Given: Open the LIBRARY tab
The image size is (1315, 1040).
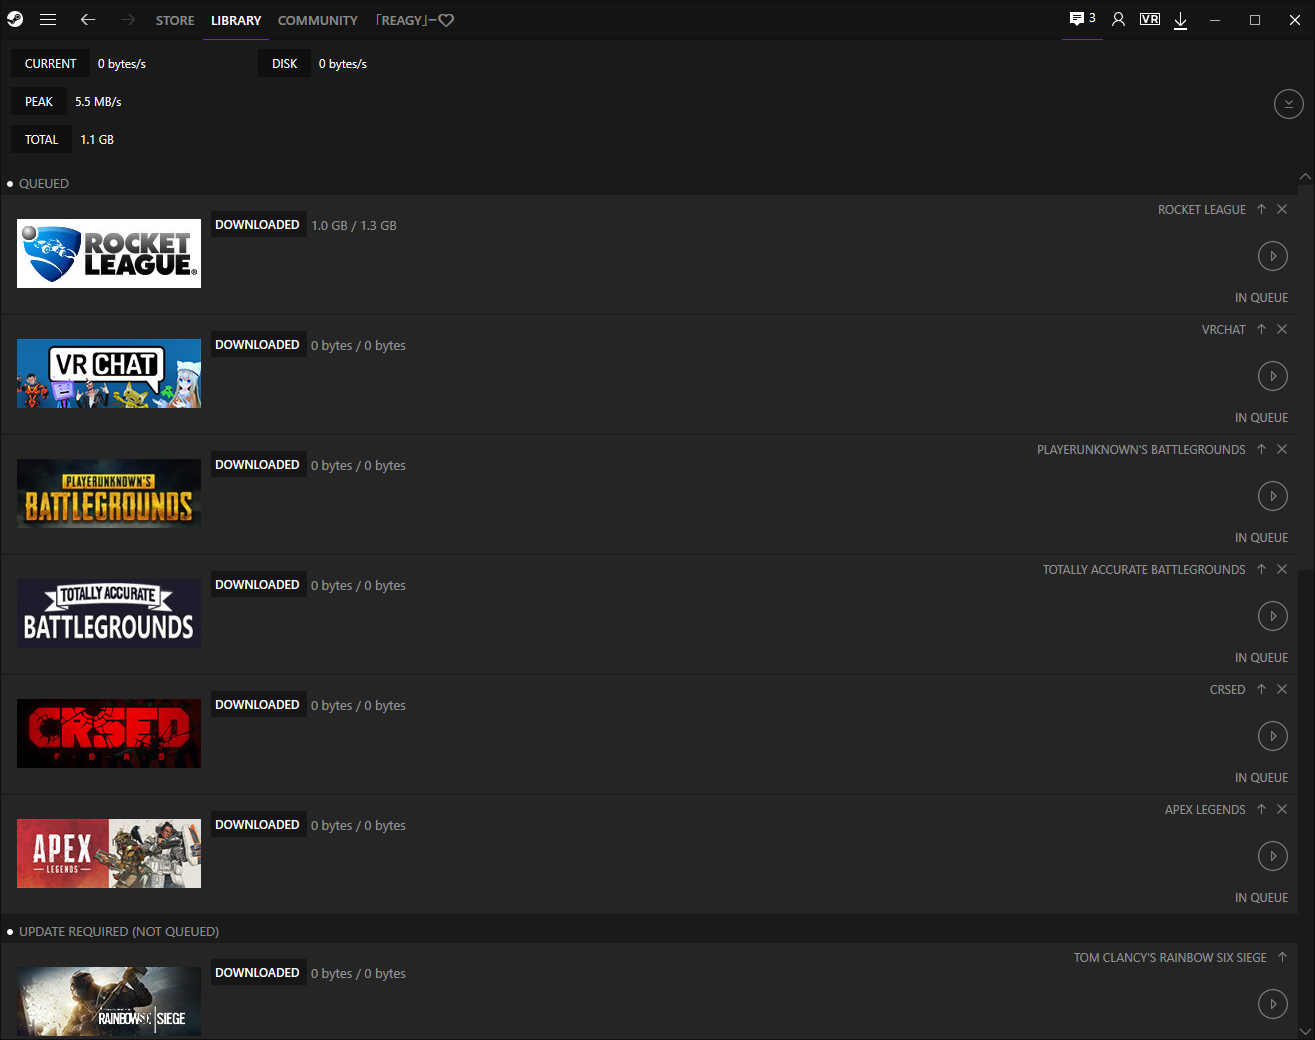Looking at the screenshot, I should tap(236, 20).
